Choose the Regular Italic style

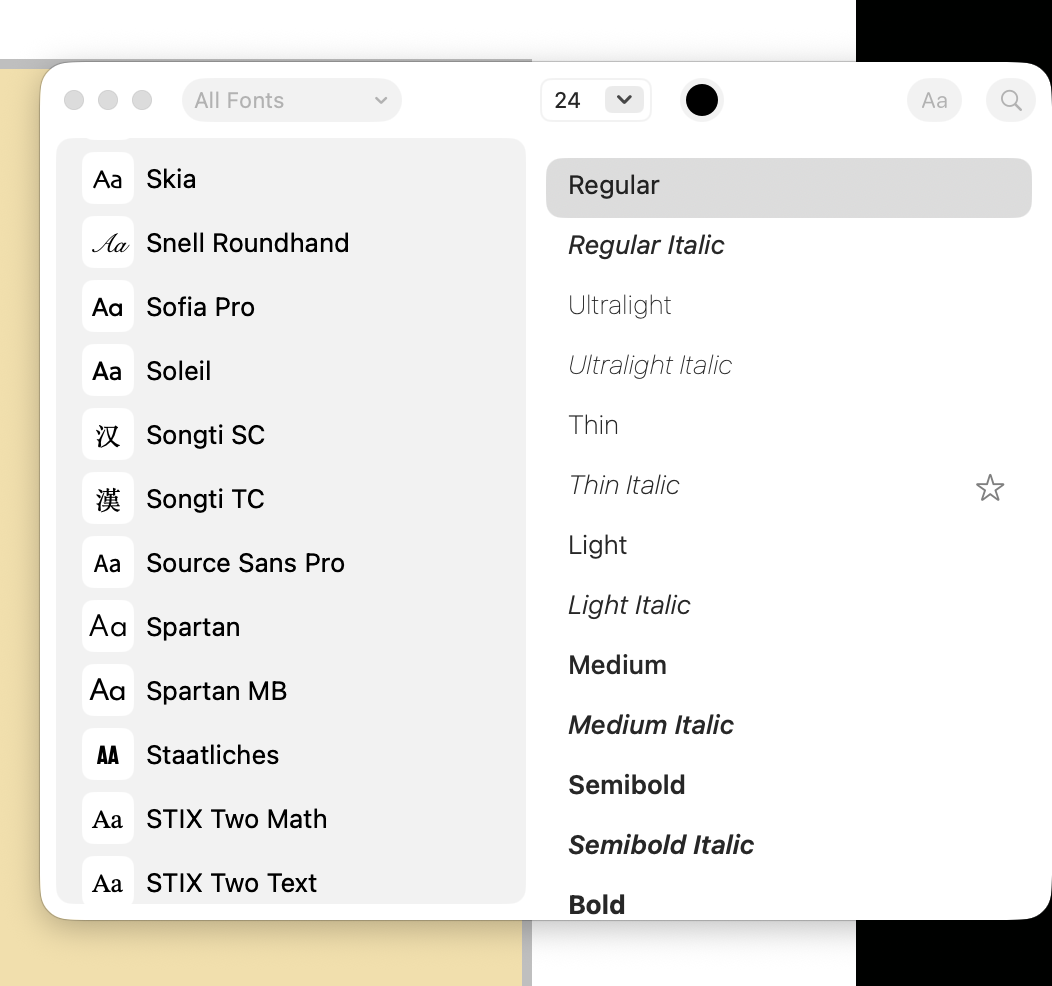tap(788, 245)
